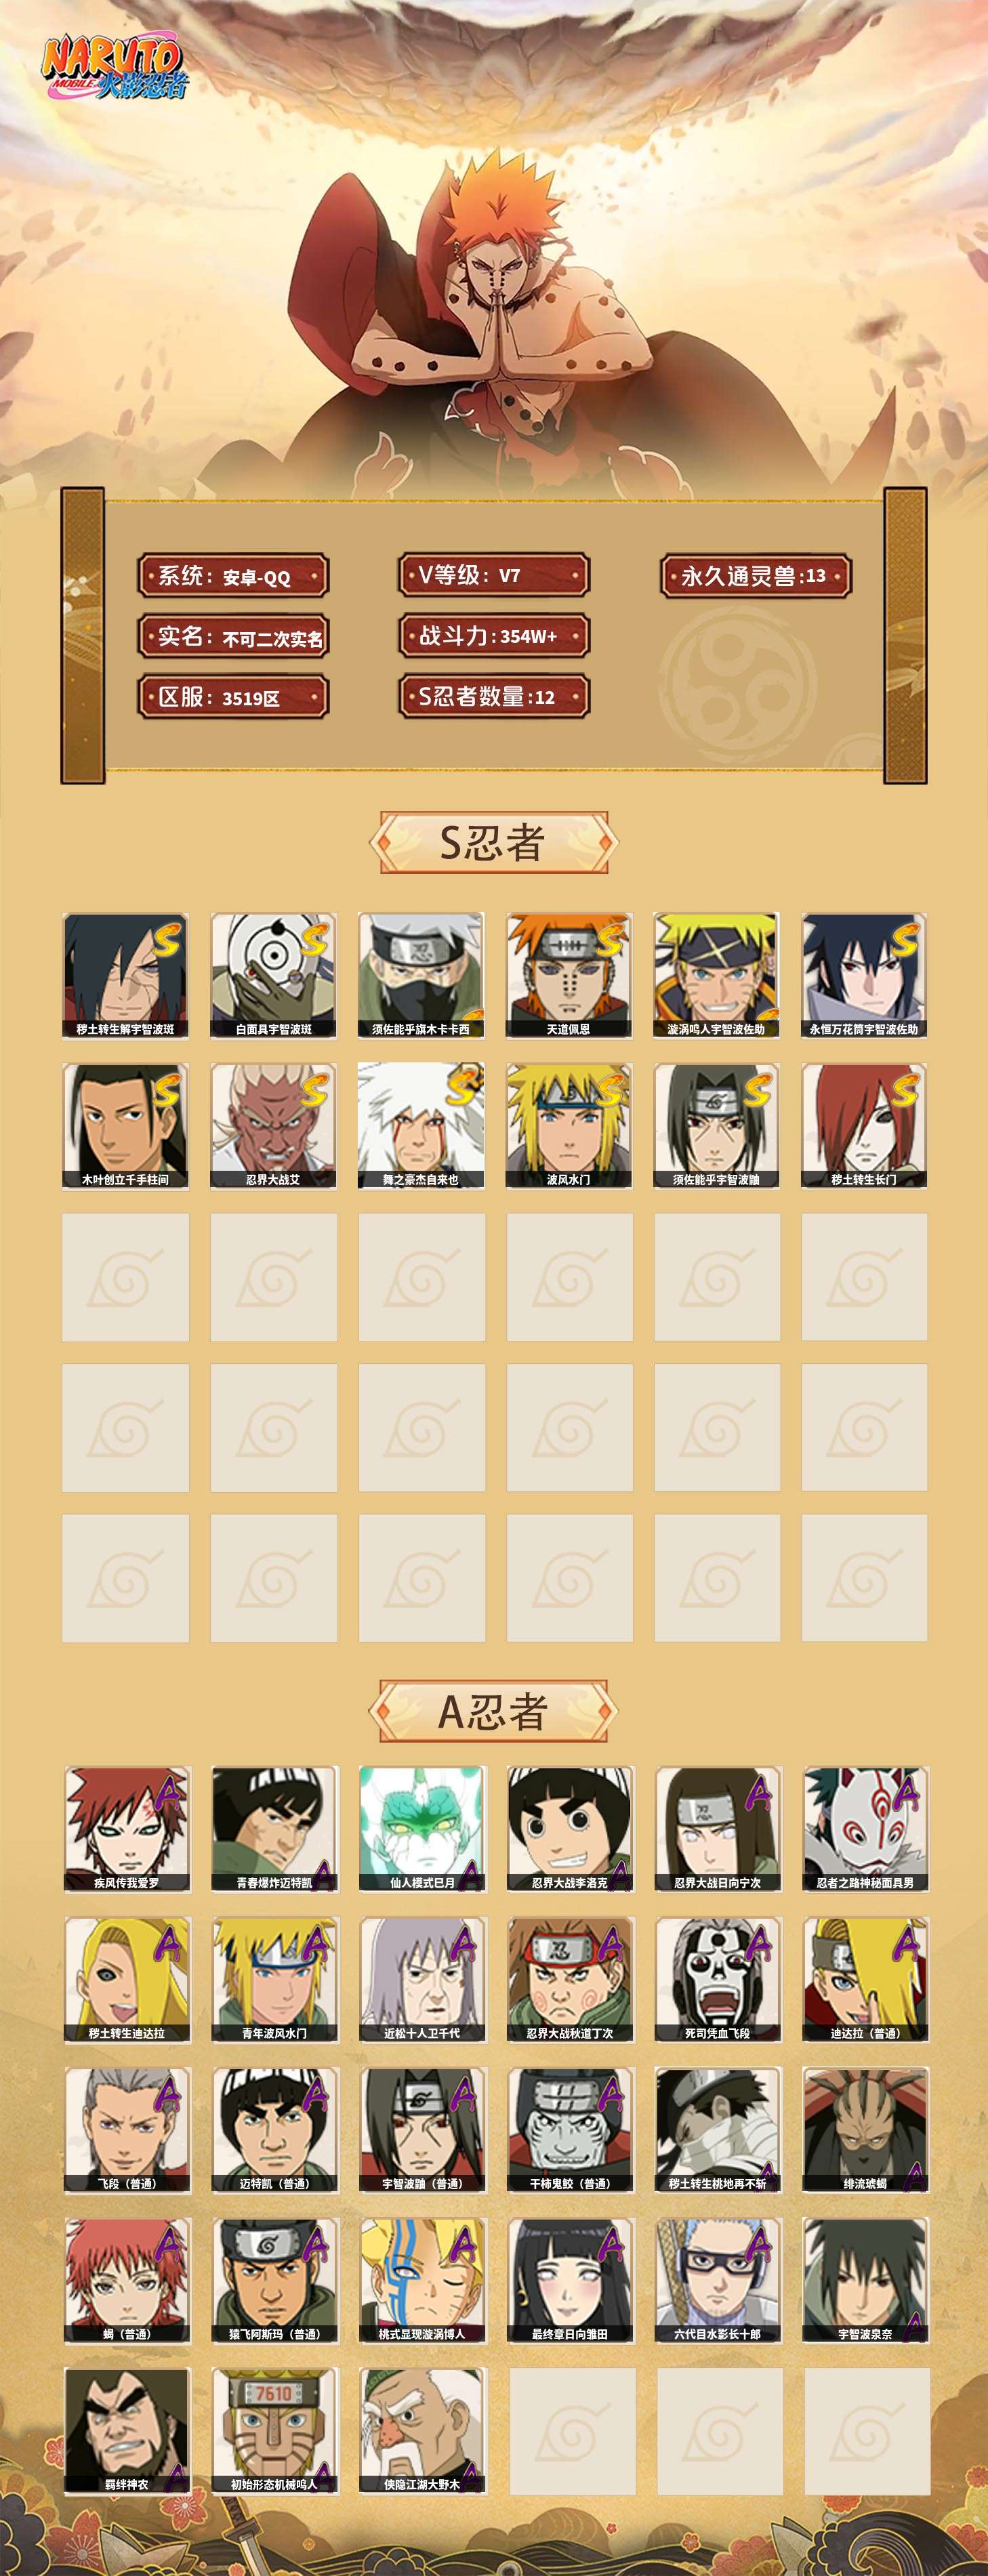Choose the 波风水门 S ninja card
988x2576 pixels.
569,1126
